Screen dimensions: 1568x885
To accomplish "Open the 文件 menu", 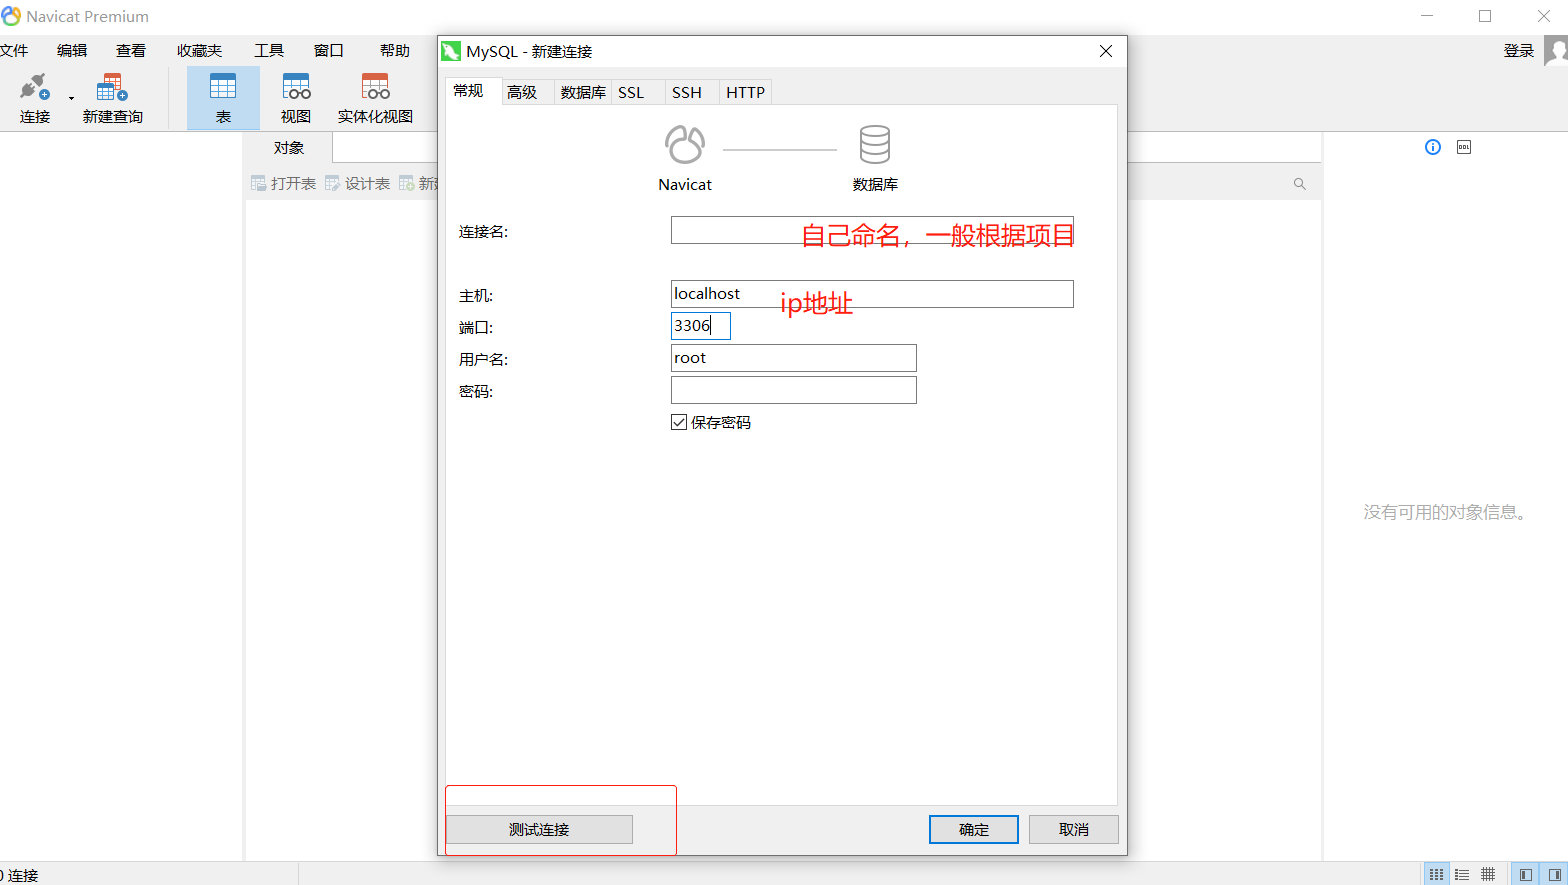I will pos(14,51).
